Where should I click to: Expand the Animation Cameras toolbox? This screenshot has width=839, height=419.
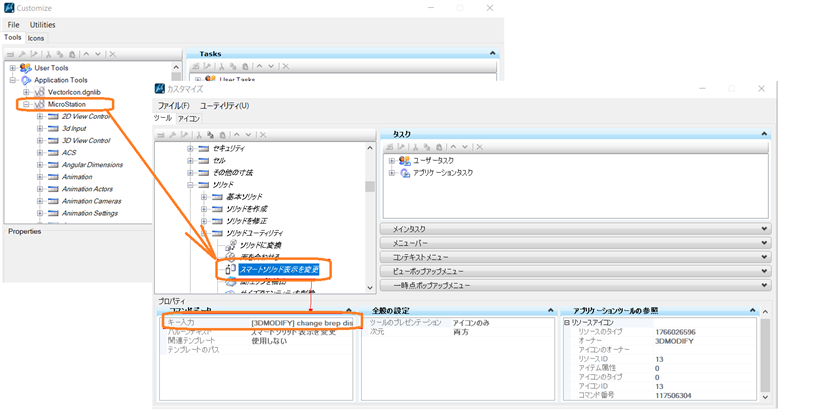[40, 201]
